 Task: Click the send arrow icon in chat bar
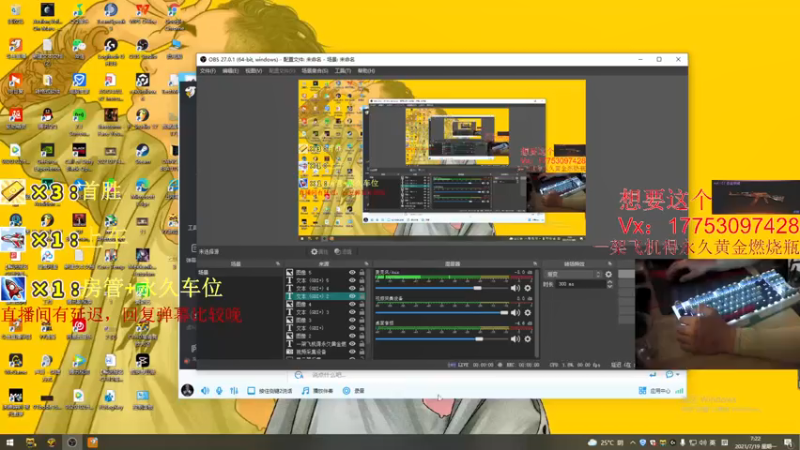pyautogui.click(x=653, y=374)
